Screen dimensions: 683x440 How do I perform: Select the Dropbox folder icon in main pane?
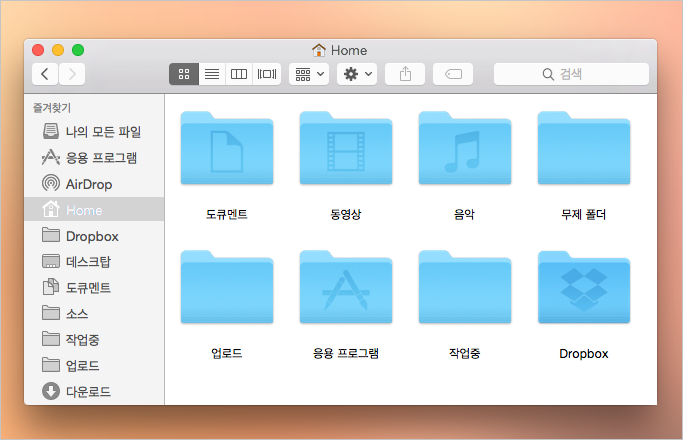584,287
